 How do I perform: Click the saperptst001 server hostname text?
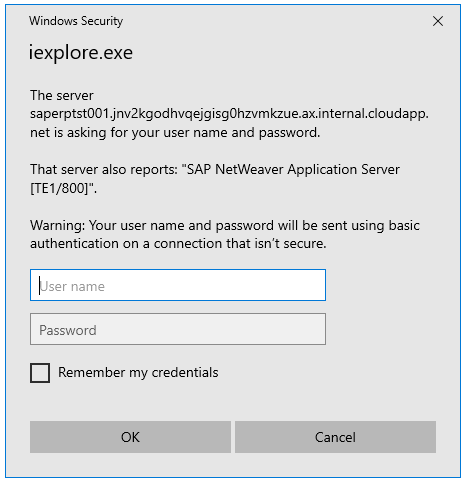click(229, 114)
